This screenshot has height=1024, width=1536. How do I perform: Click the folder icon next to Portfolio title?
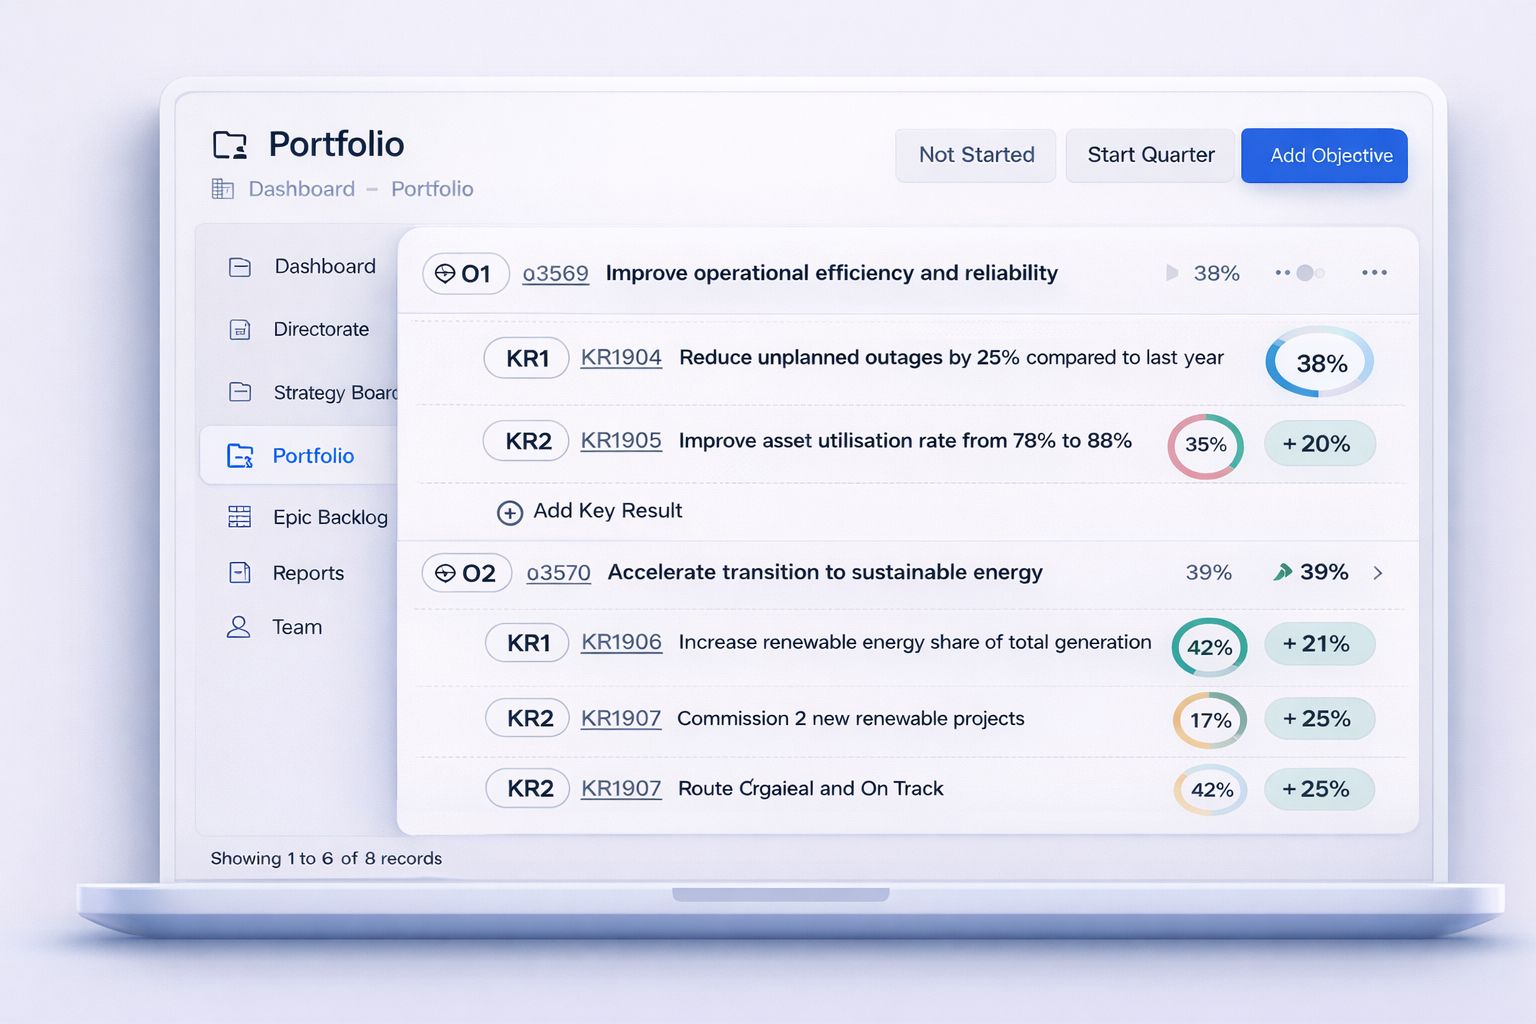pos(231,144)
